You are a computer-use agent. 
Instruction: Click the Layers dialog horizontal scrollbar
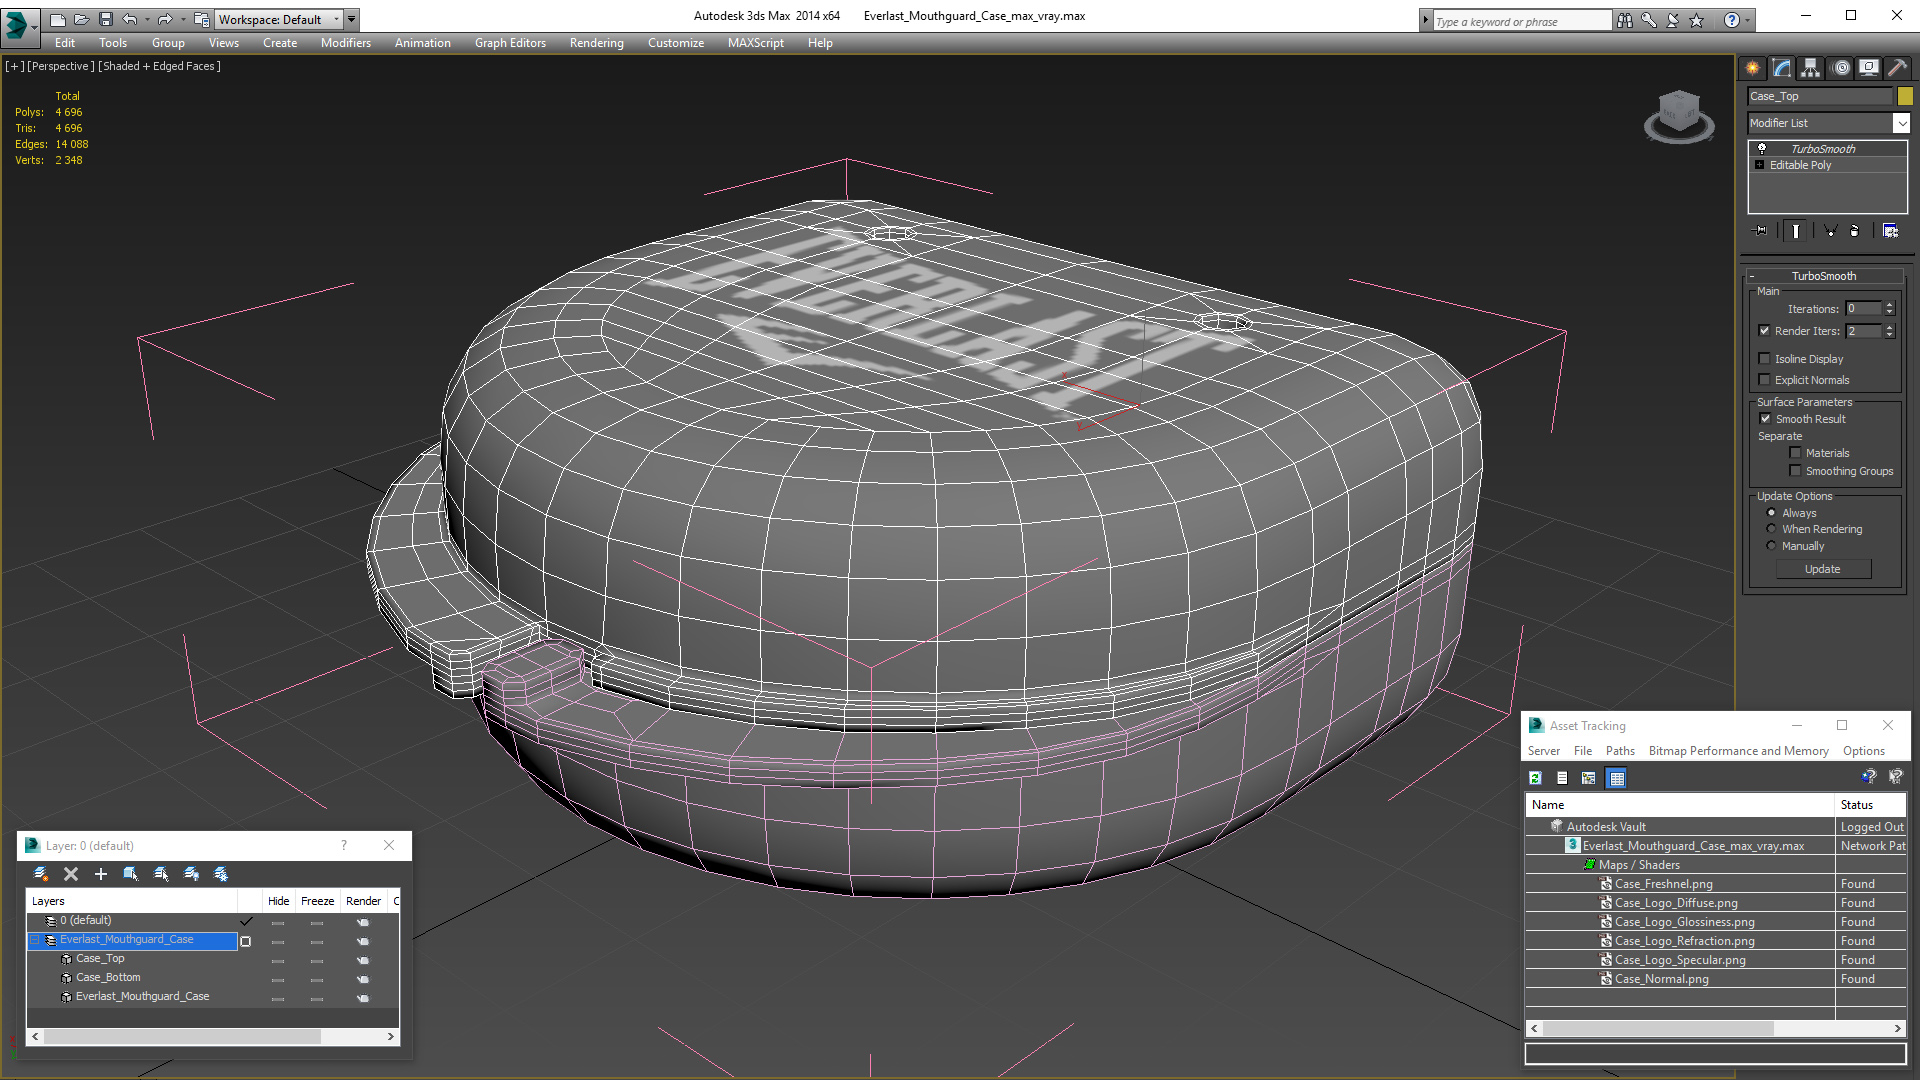213,1037
